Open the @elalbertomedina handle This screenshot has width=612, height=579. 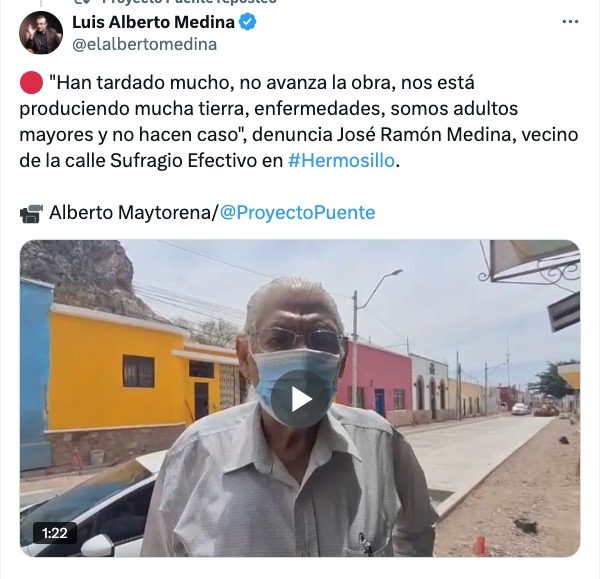click(145, 45)
